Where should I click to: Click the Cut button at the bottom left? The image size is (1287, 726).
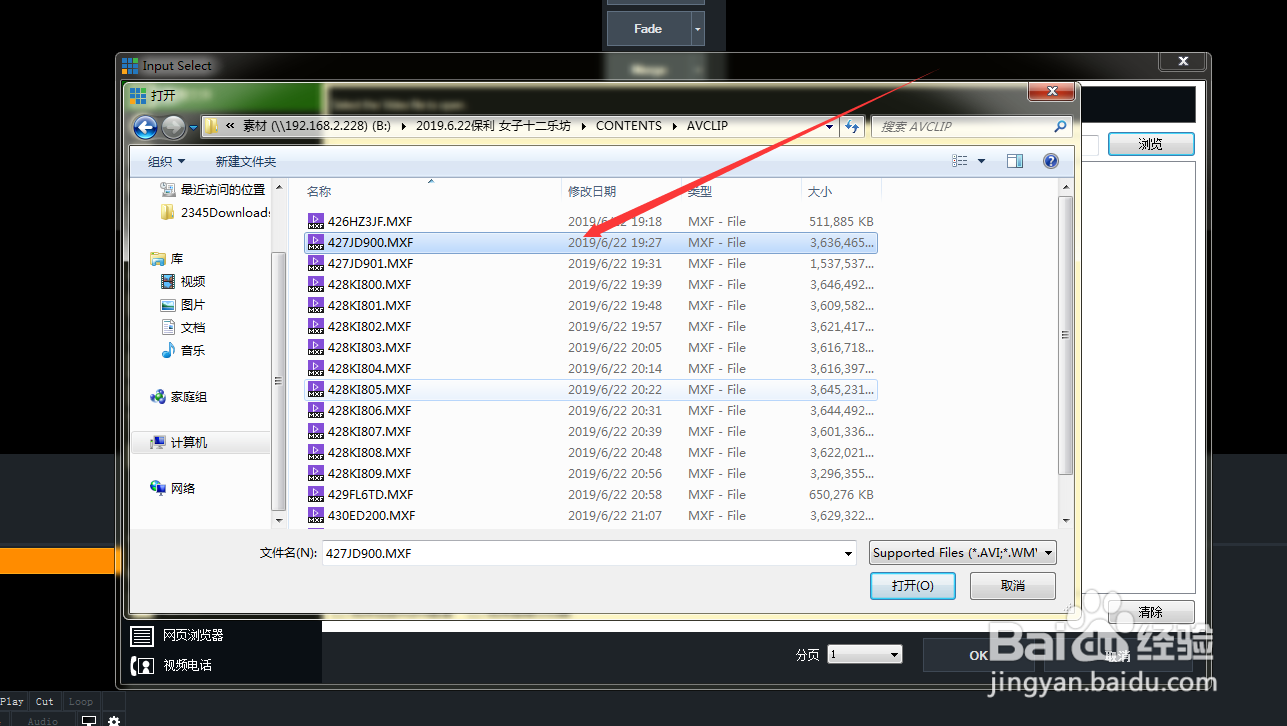[x=45, y=701]
